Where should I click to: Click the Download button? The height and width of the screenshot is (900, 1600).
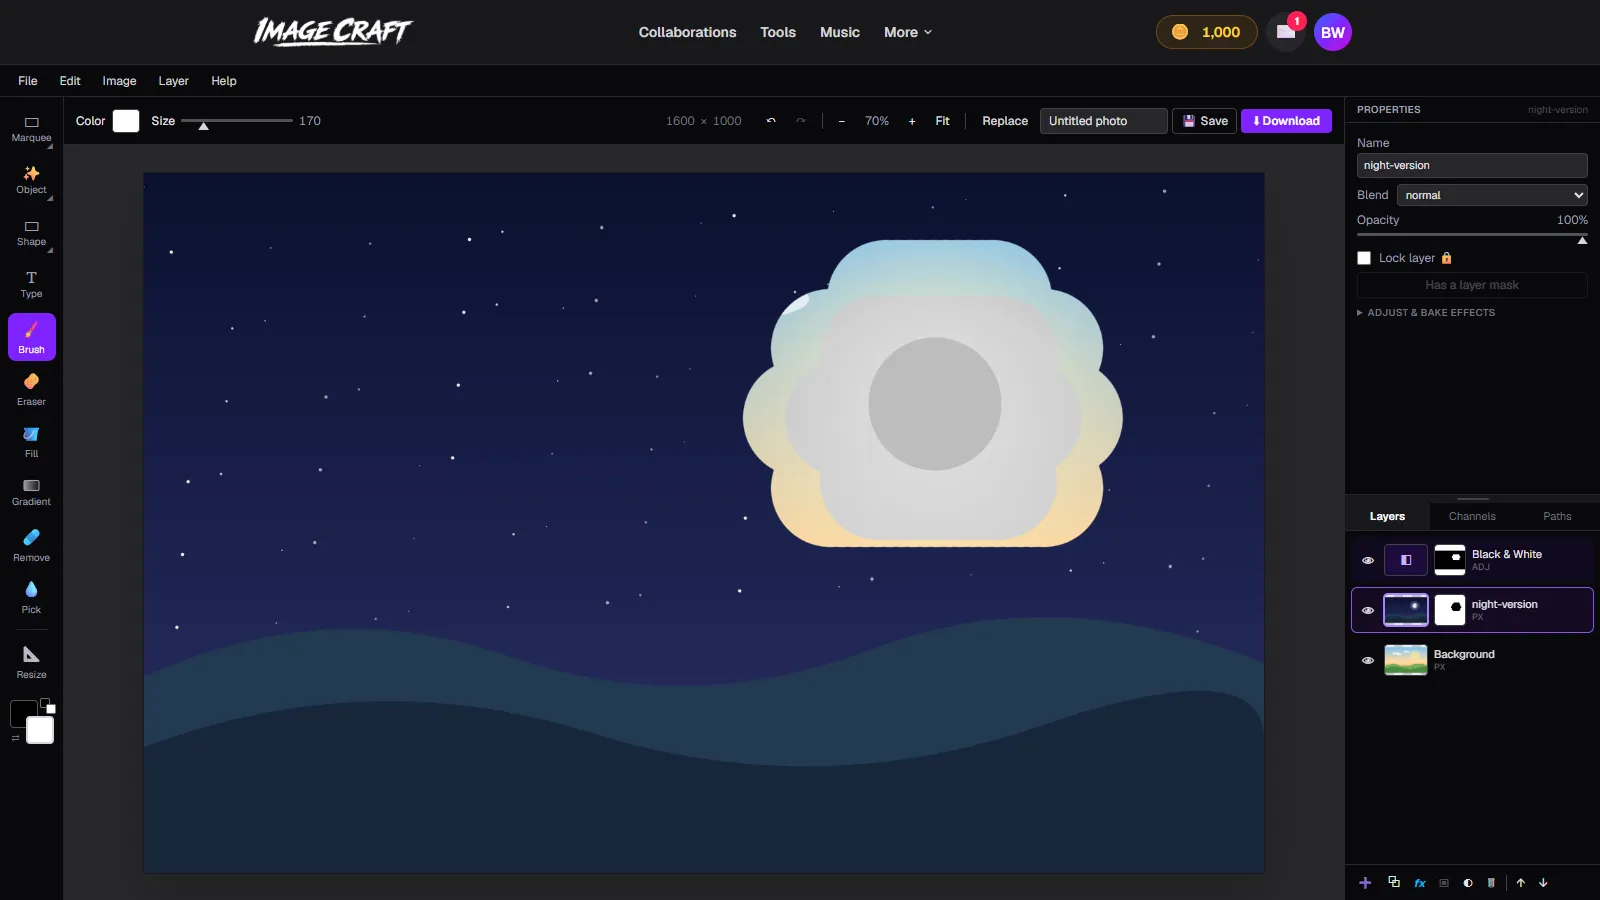(1286, 121)
